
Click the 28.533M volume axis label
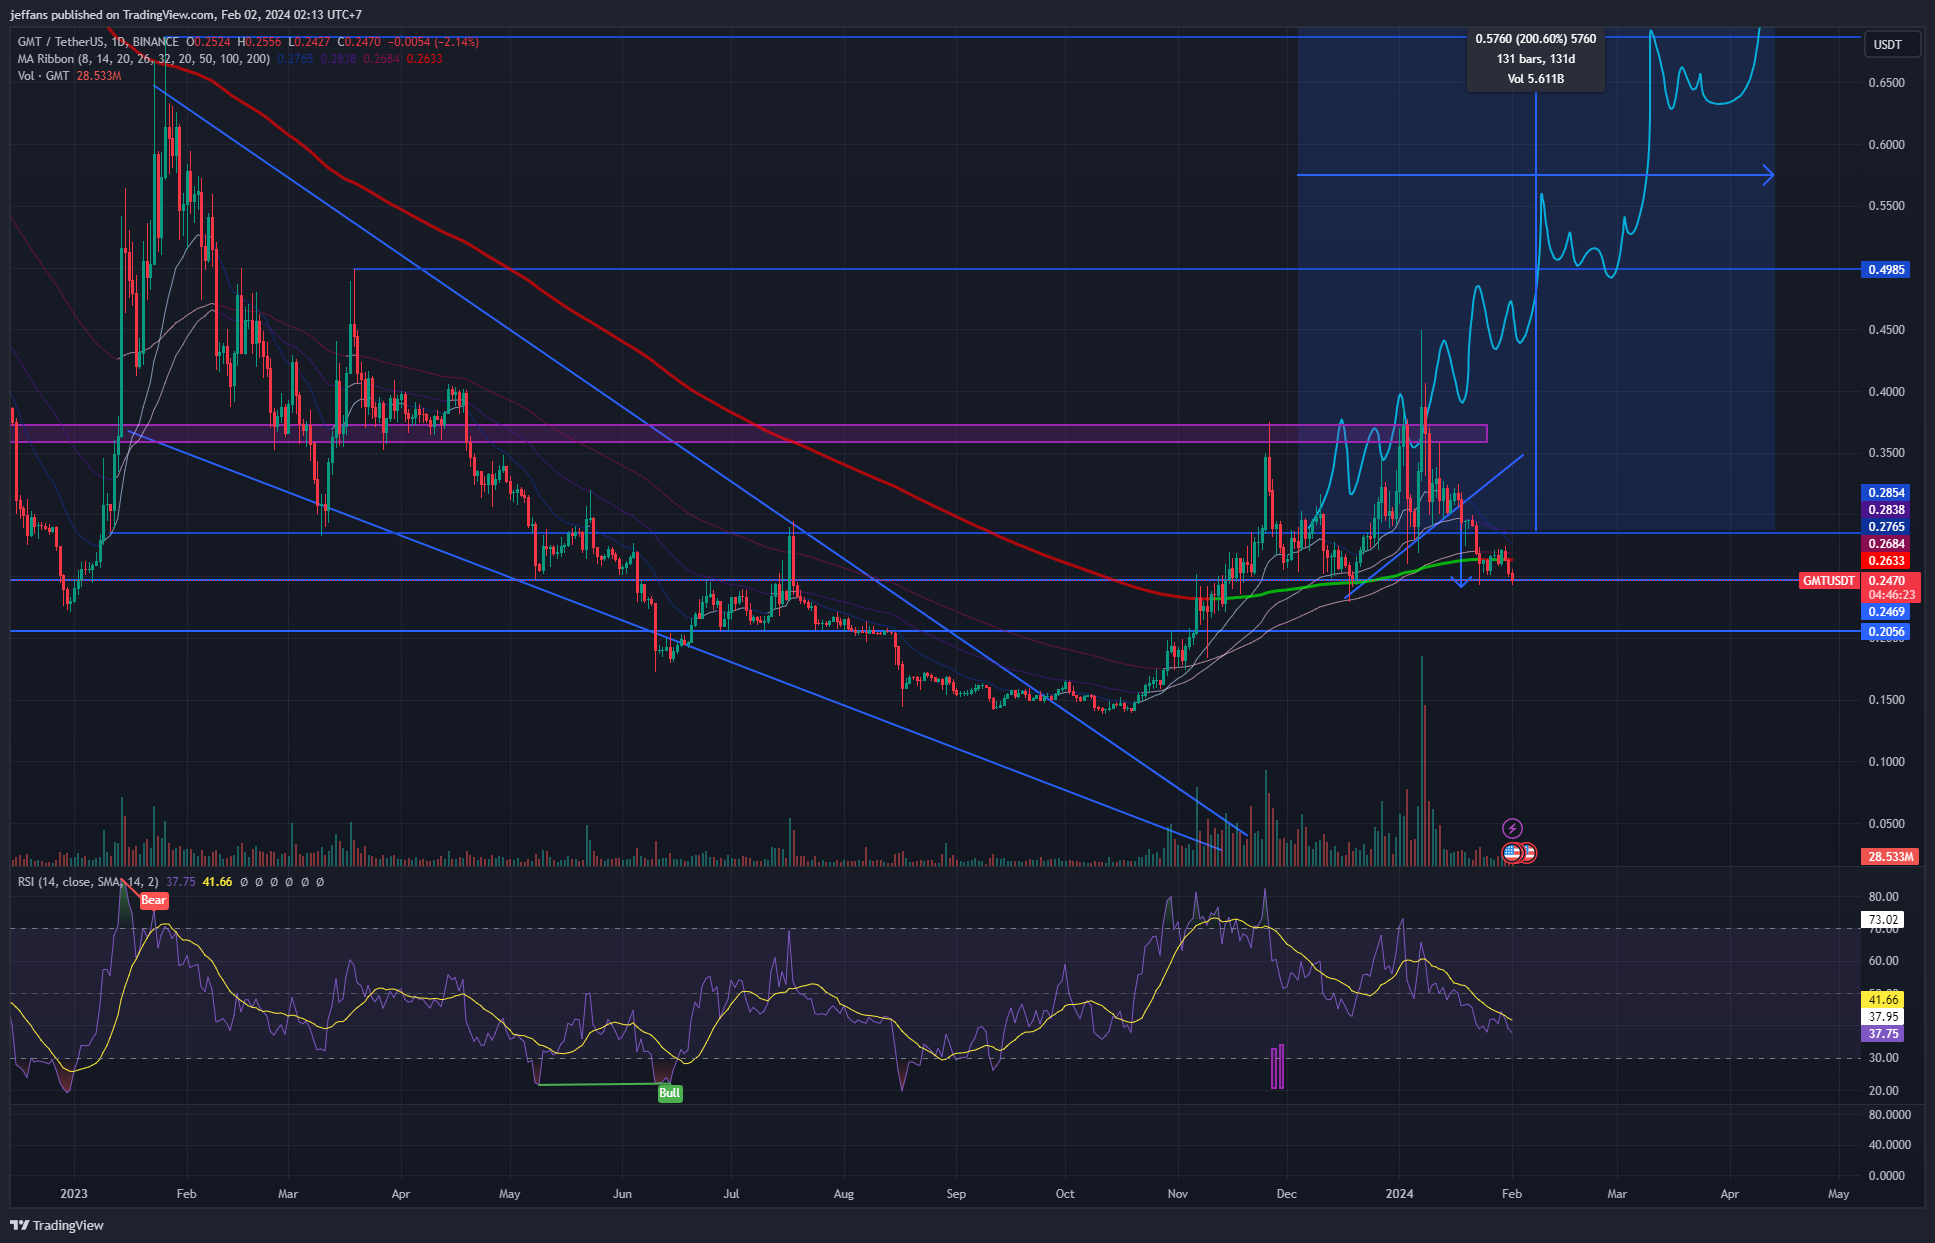coord(1890,857)
